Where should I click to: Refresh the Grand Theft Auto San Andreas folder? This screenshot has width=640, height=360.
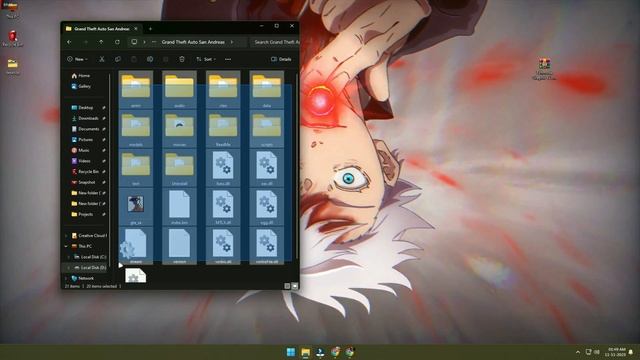pos(117,42)
